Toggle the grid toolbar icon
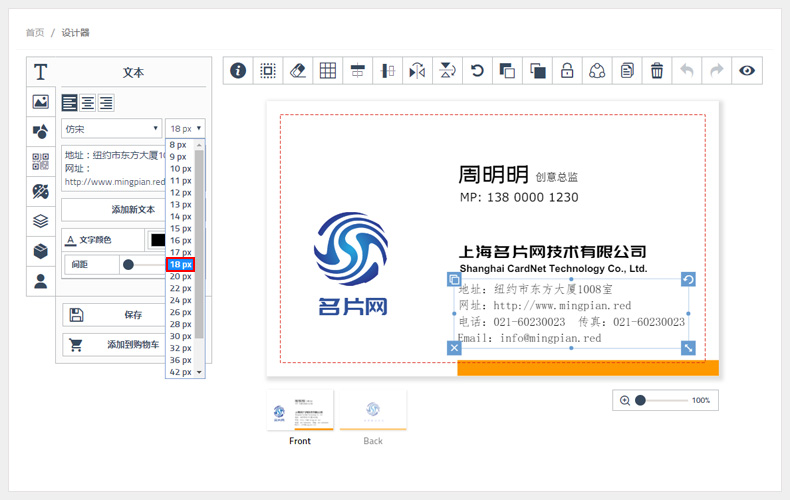Screen dimensions: 790x500 tap(327, 71)
